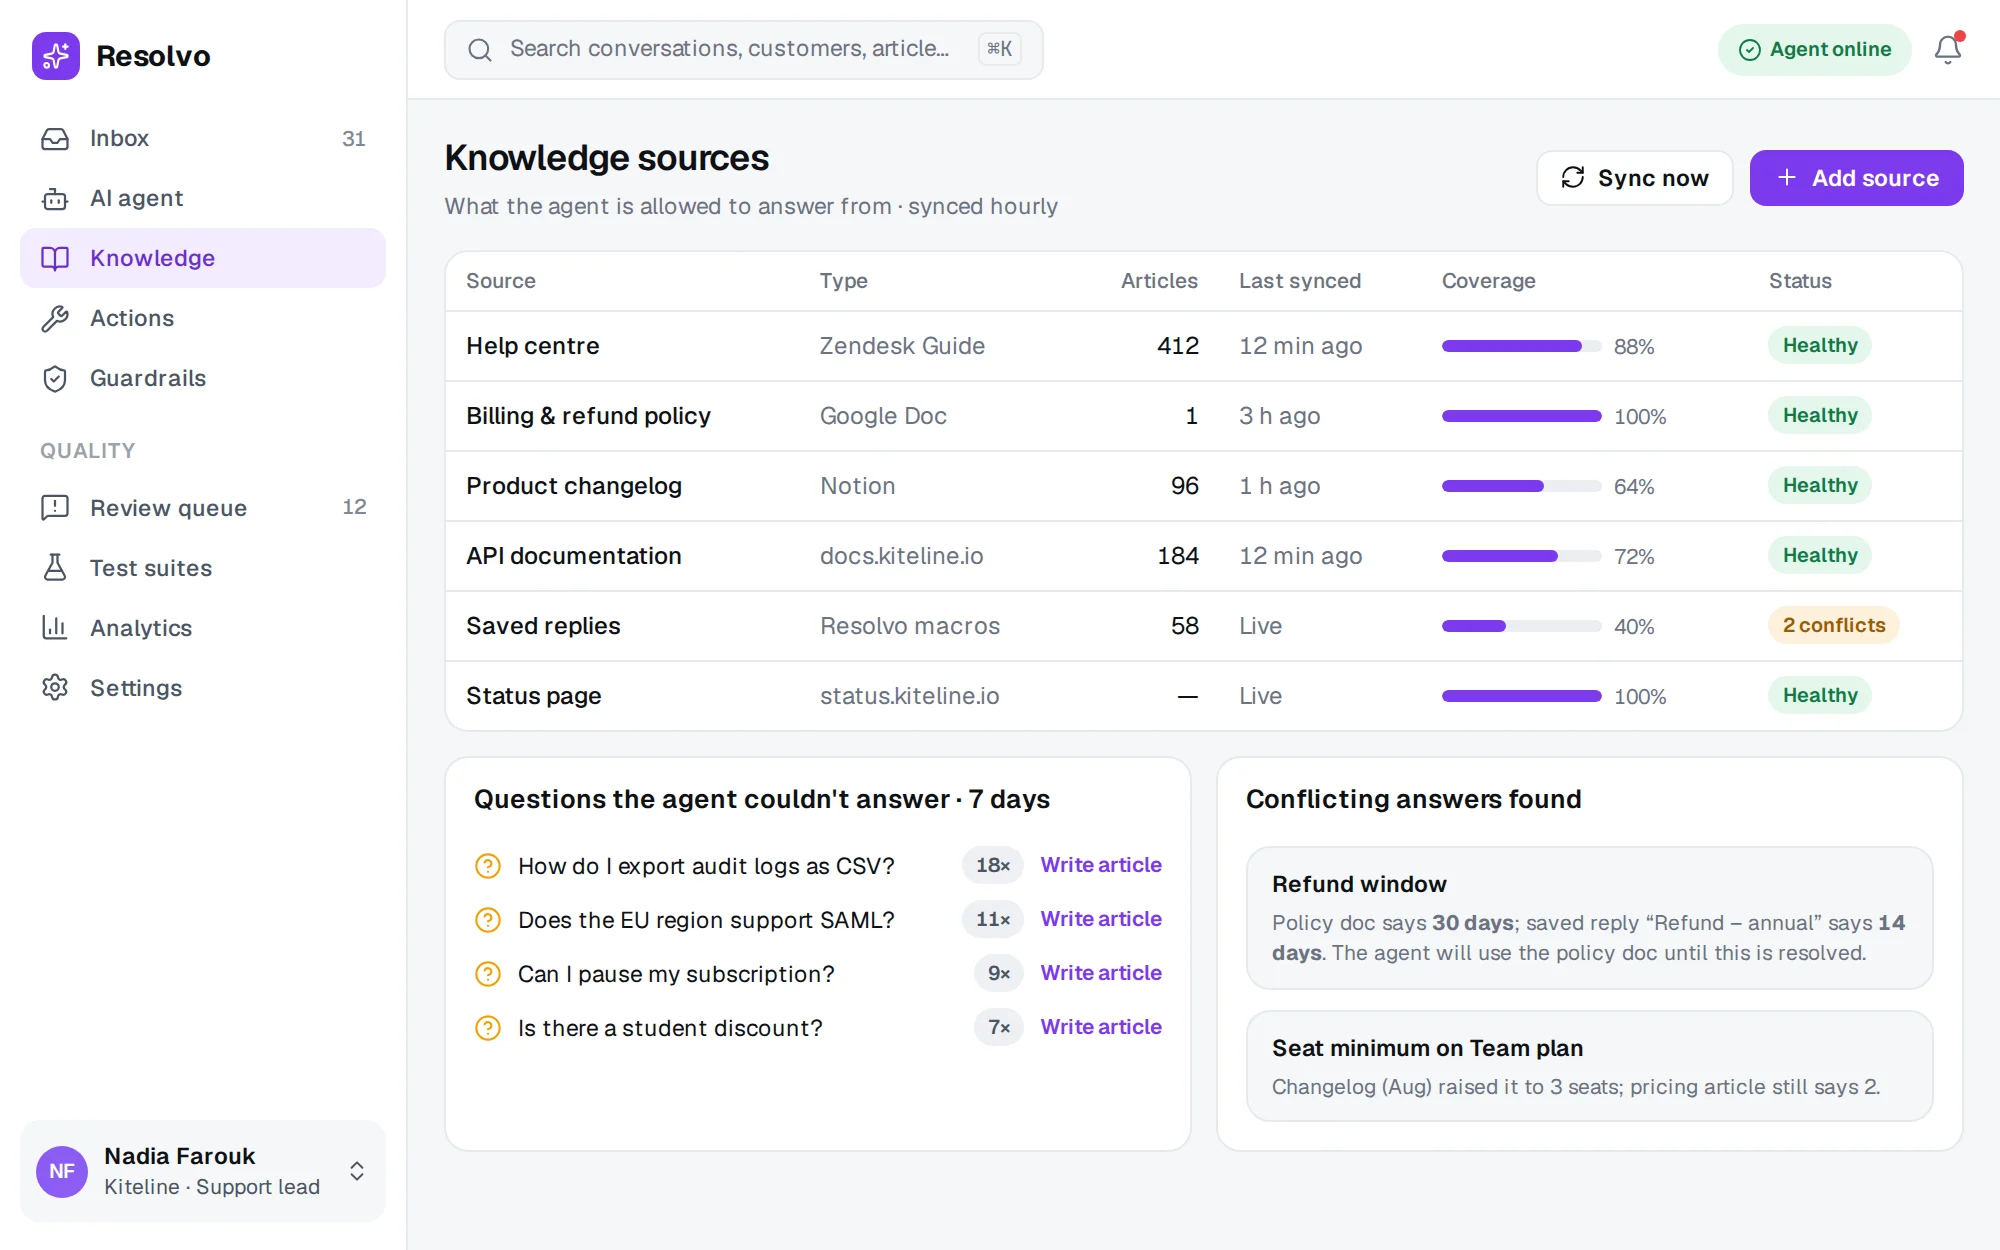Click question icon beside student discount
Viewport: 2000px width, 1250px height.
coord(488,1028)
